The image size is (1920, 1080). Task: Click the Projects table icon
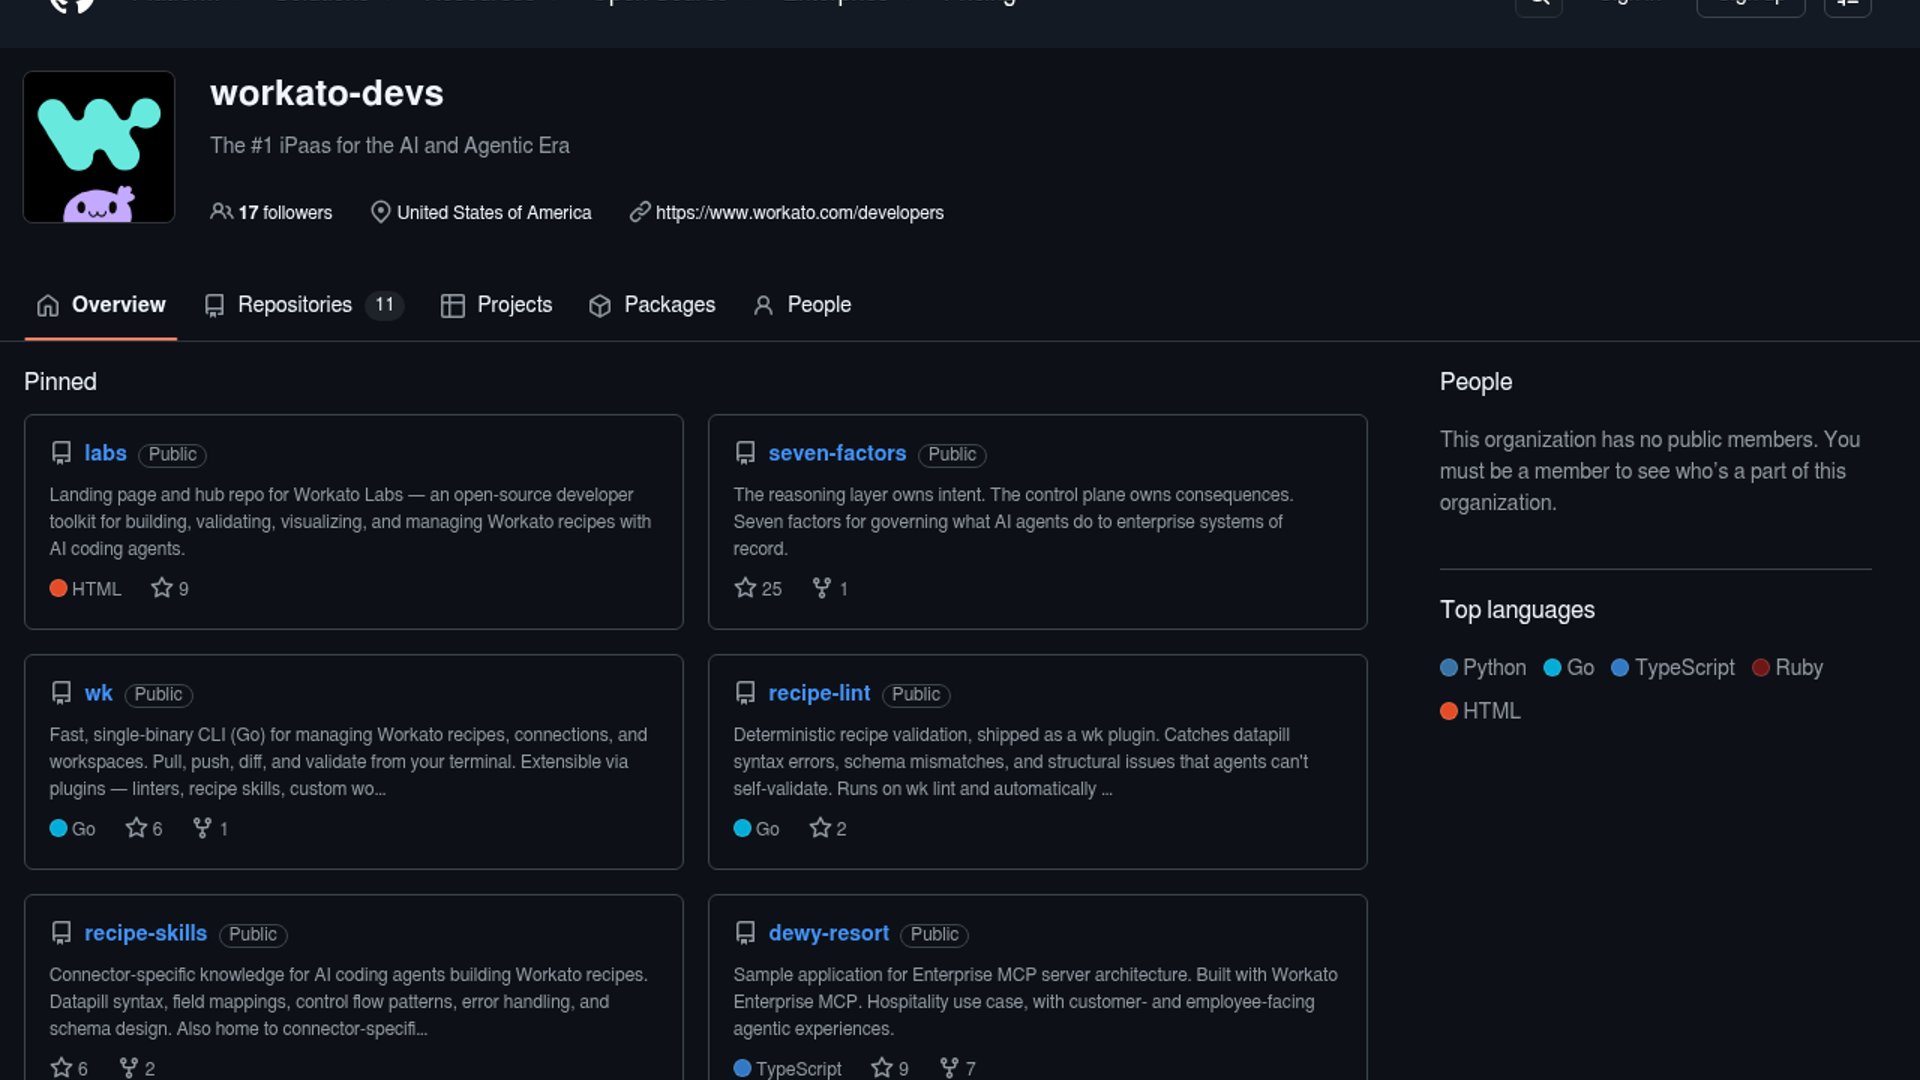452,305
